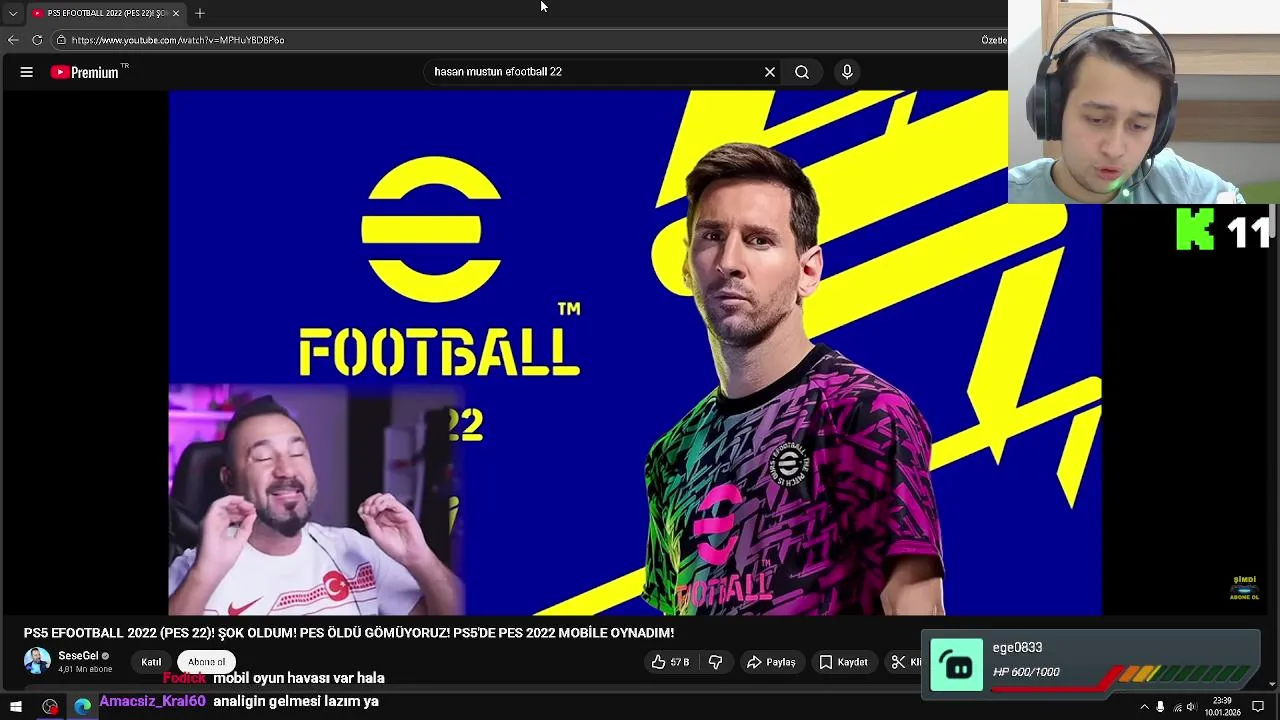Viewport: 1280px width, 720px height.
Task: Open a new browser tab
Action: point(200,13)
